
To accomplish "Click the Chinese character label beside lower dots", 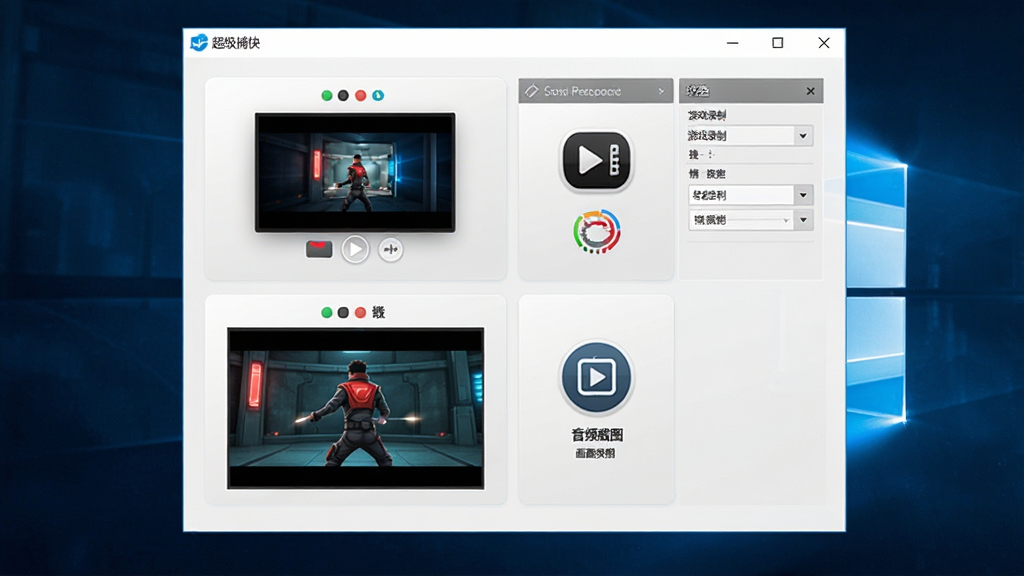I will (378, 313).
